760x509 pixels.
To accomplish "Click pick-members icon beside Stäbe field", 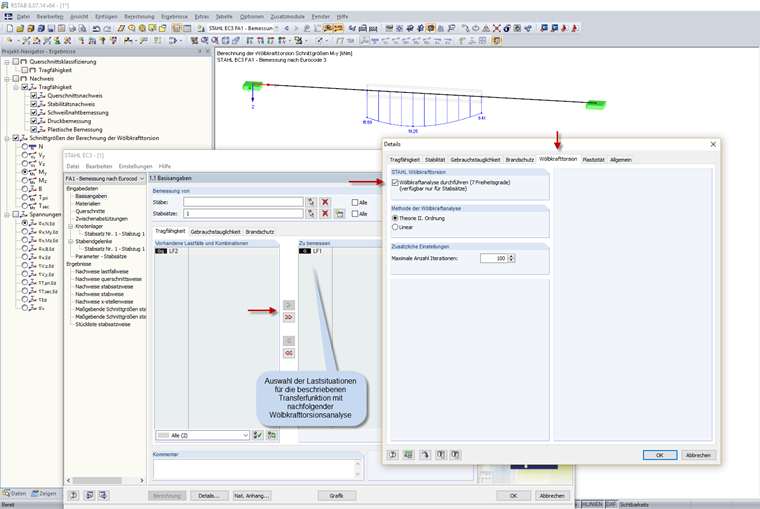I will (311, 202).
